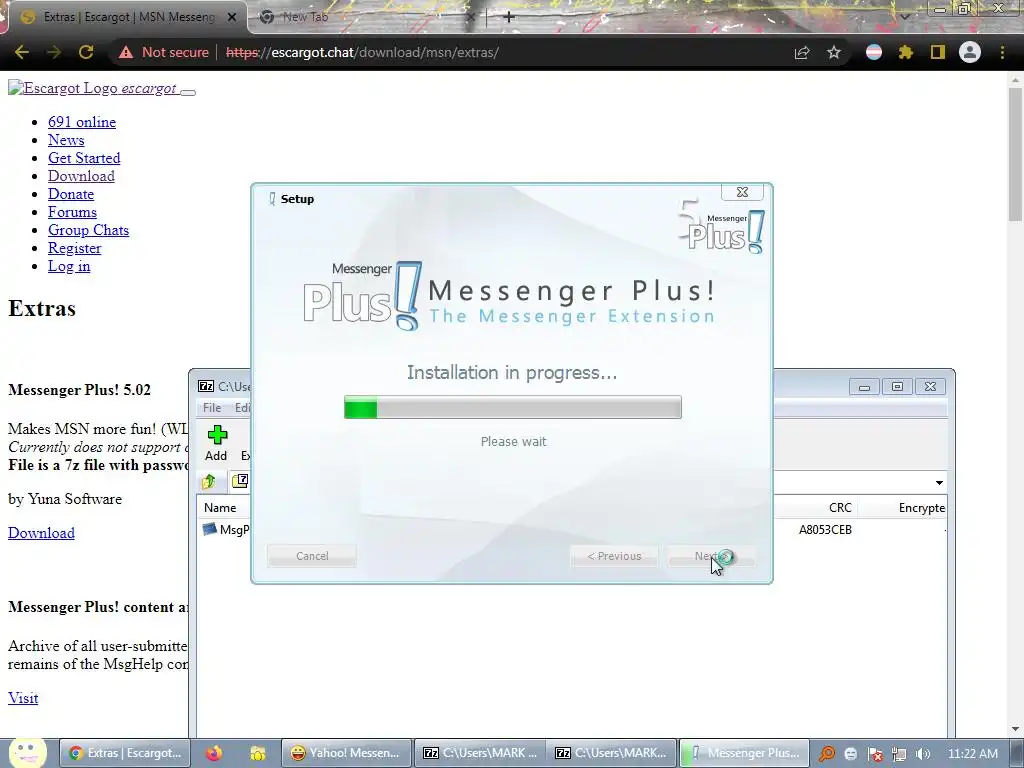Image resolution: width=1024 pixels, height=768 pixels.
Task: Click CRC value A8053CEB
Action: pyautogui.click(x=825, y=530)
